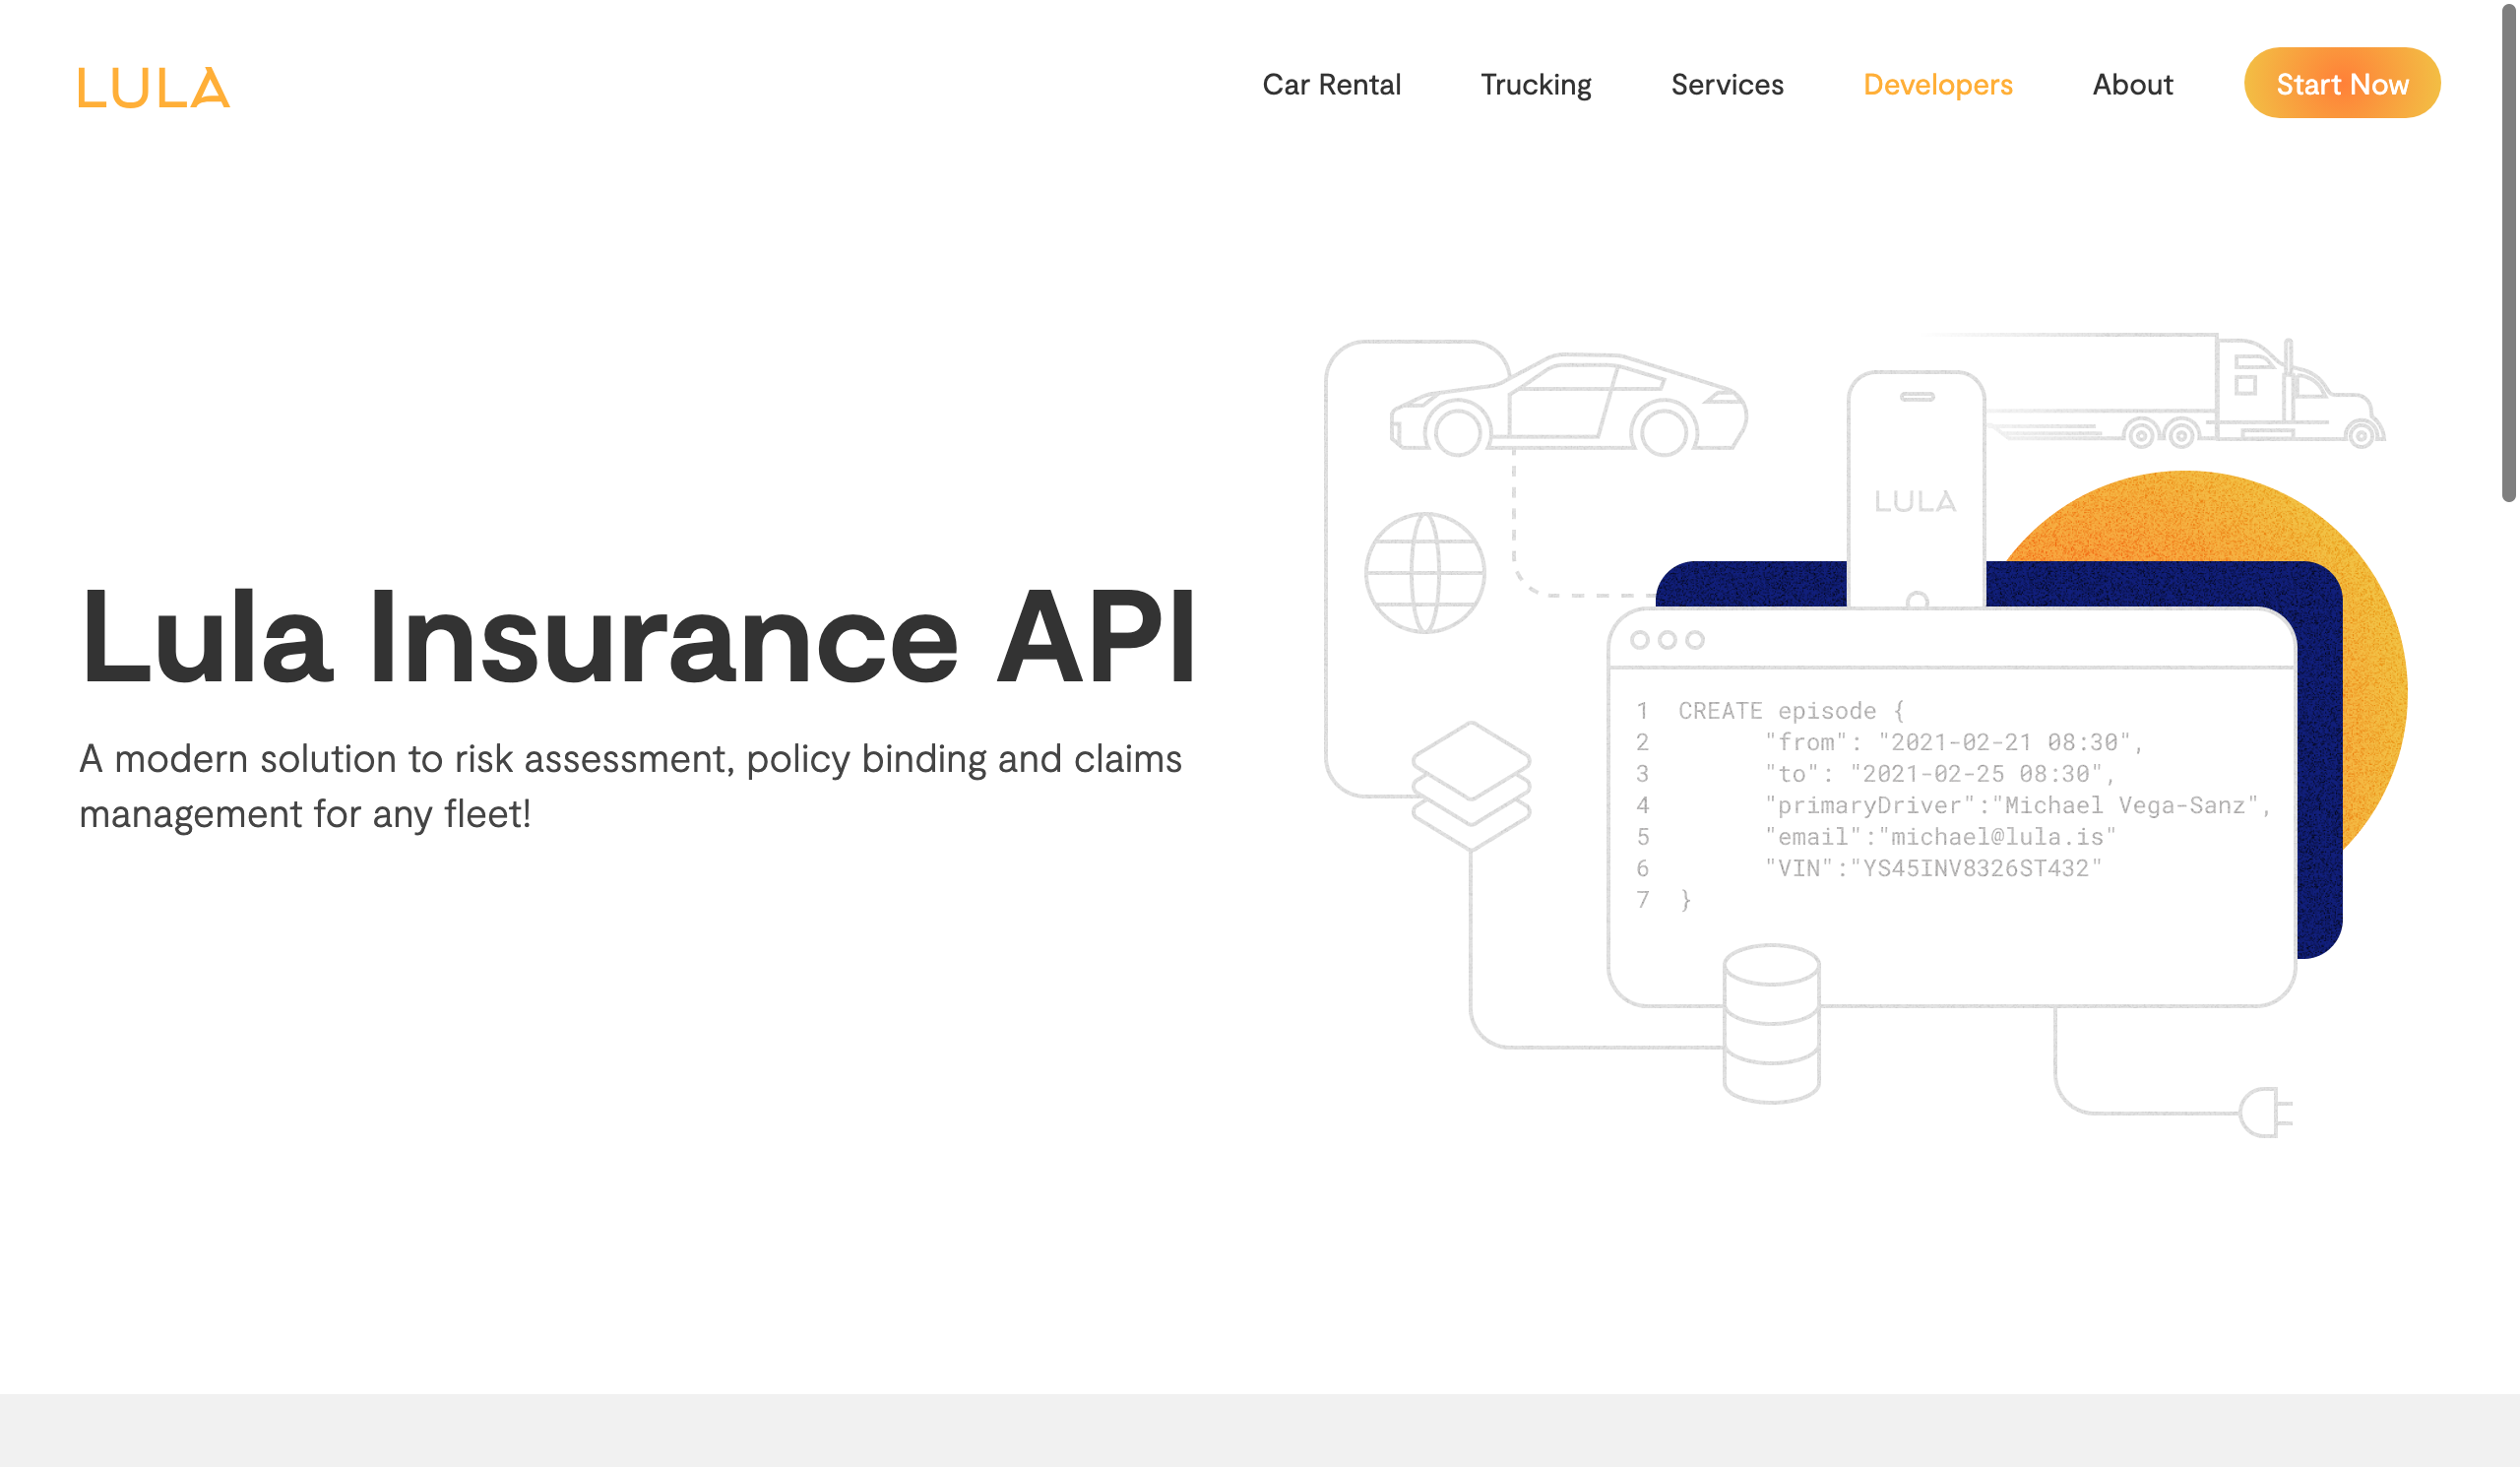Click the power plug icon
Screen dimensions: 2520x1467
(x=2264, y=1112)
